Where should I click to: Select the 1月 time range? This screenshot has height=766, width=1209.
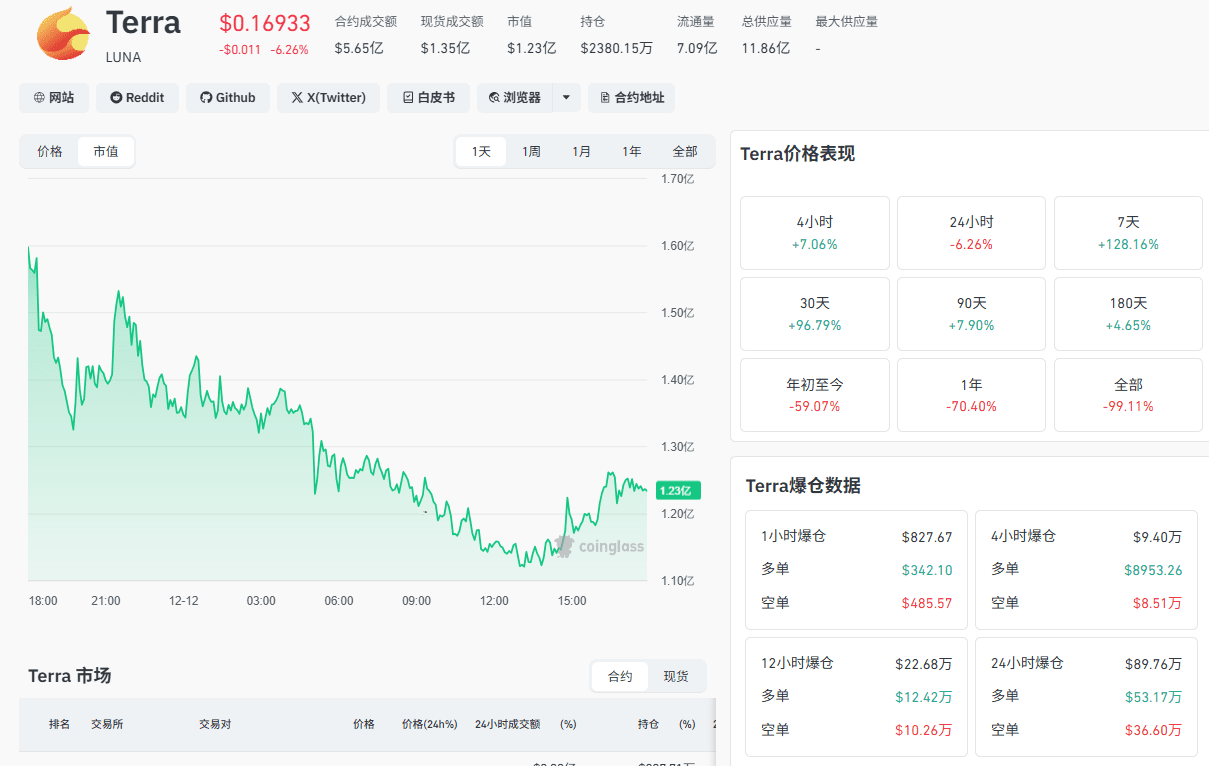[x=582, y=152]
